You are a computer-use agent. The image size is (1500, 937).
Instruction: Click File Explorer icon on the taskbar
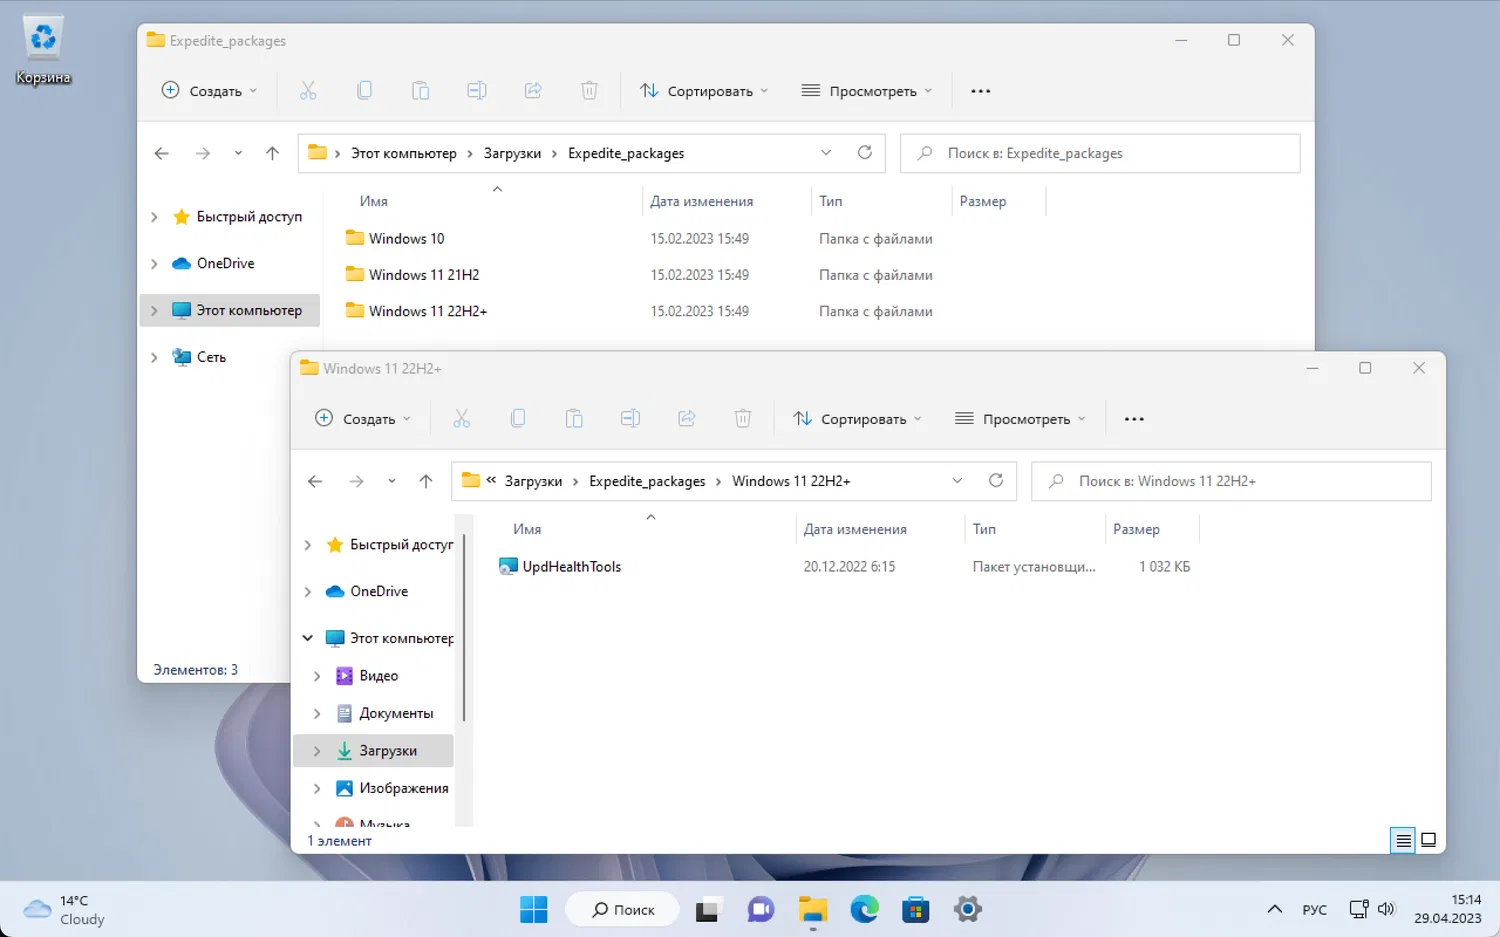coord(812,910)
